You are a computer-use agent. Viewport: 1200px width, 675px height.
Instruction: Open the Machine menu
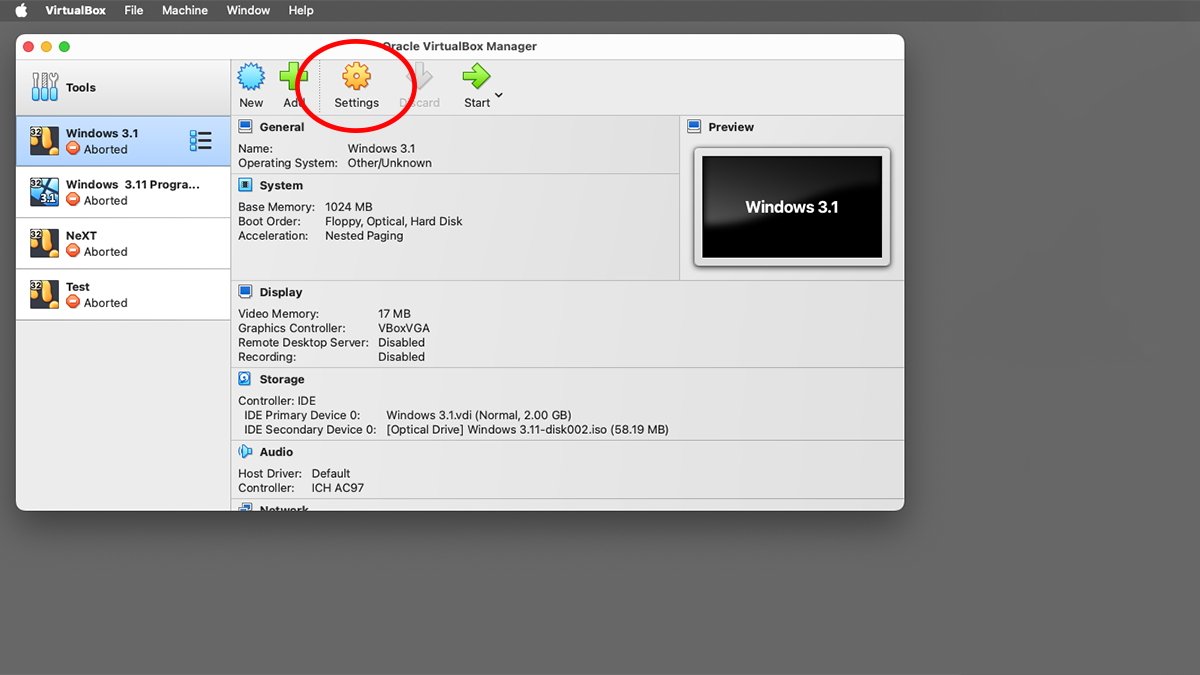coord(185,10)
